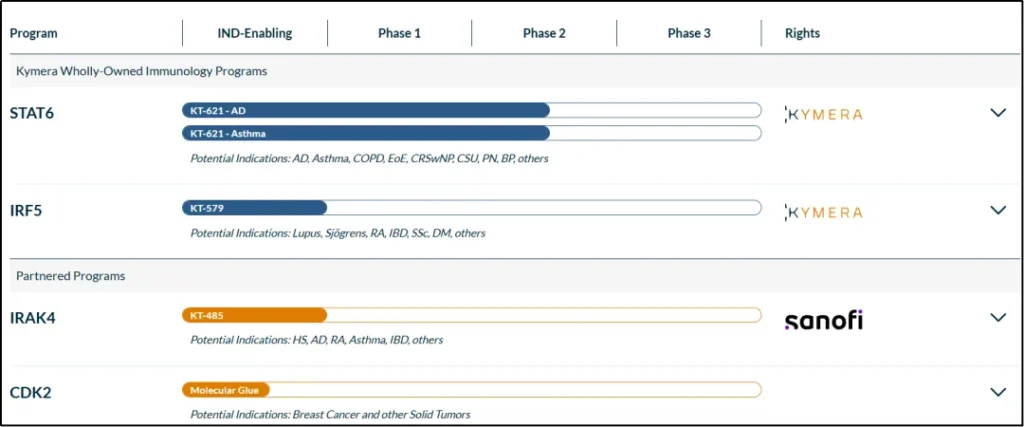Click the Kymera logo in STAT6 row
This screenshot has width=1024, height=427.
pos(823,114)
